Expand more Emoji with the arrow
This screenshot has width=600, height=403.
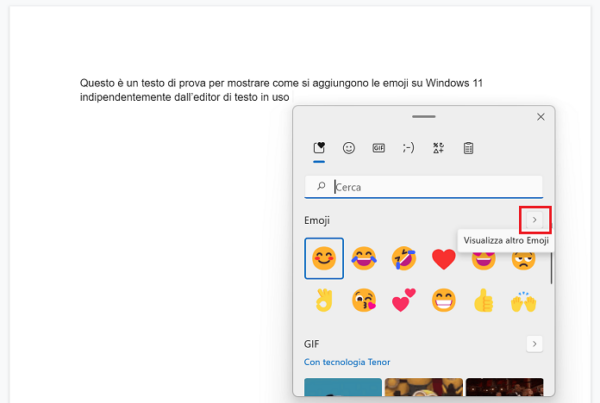pos(535,219)
